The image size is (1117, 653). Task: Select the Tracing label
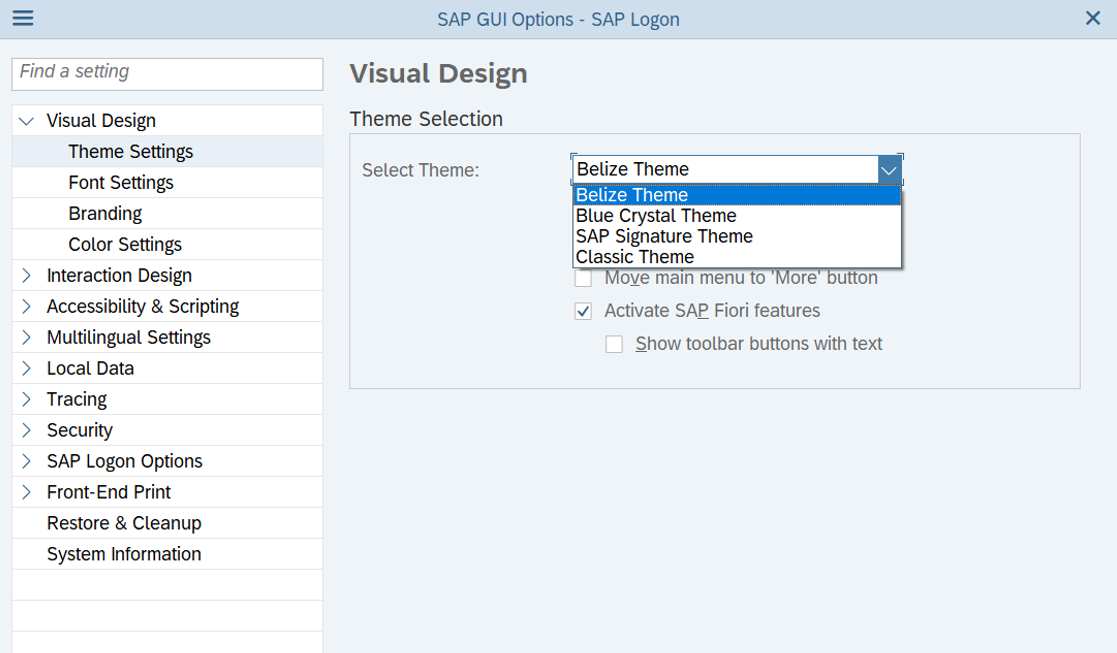(x=77, y=399)
